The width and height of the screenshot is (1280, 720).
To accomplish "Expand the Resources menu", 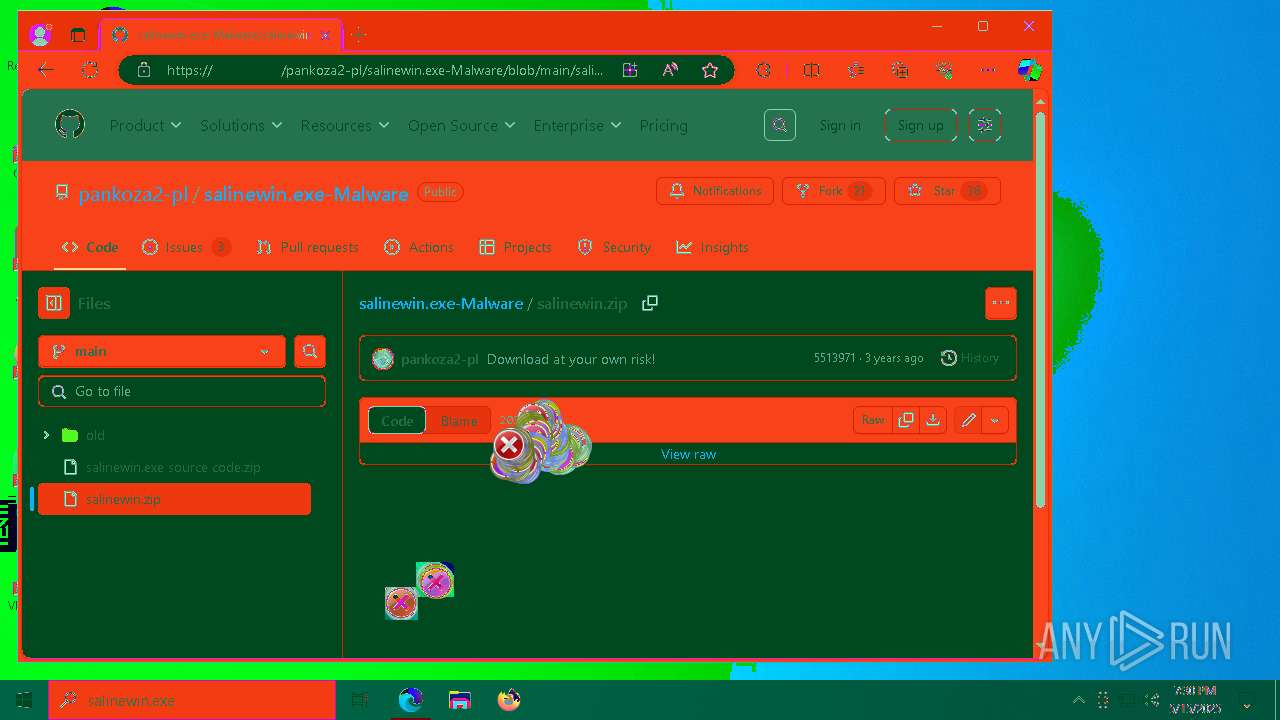I will point(345,125).
